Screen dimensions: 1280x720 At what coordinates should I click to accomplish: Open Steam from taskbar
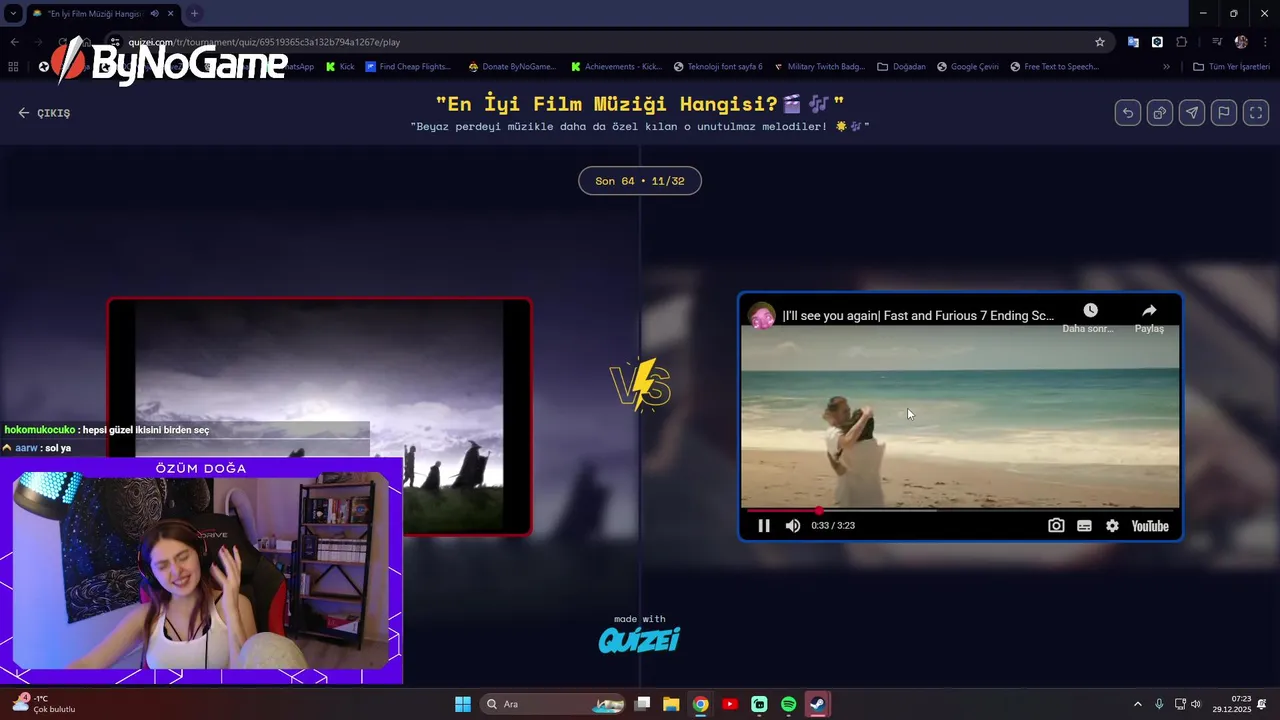coord(817,704)
